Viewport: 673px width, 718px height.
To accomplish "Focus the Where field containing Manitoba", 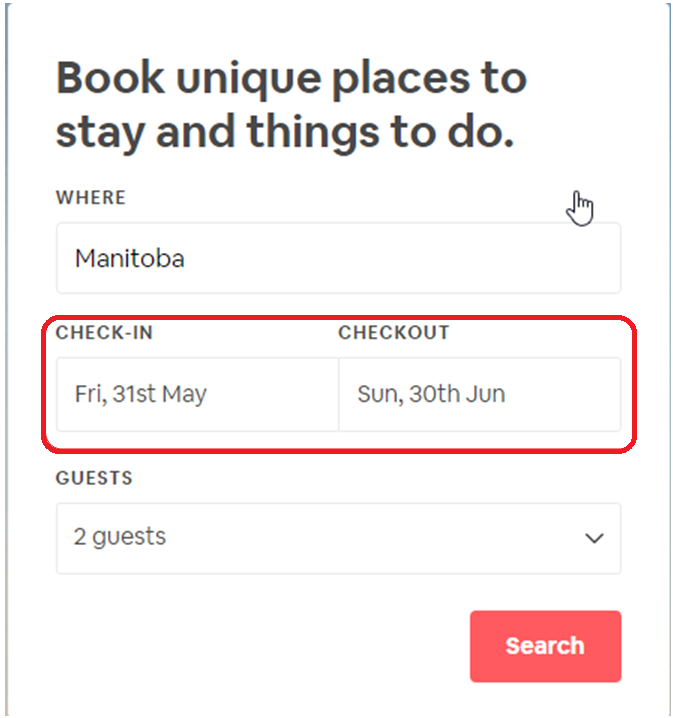I will [x=338, y=258].
